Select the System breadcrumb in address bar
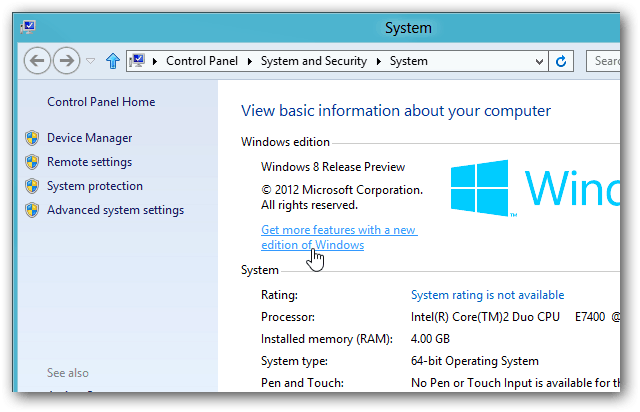The height and width of the screenshot is (412, 640). (409, 61)
